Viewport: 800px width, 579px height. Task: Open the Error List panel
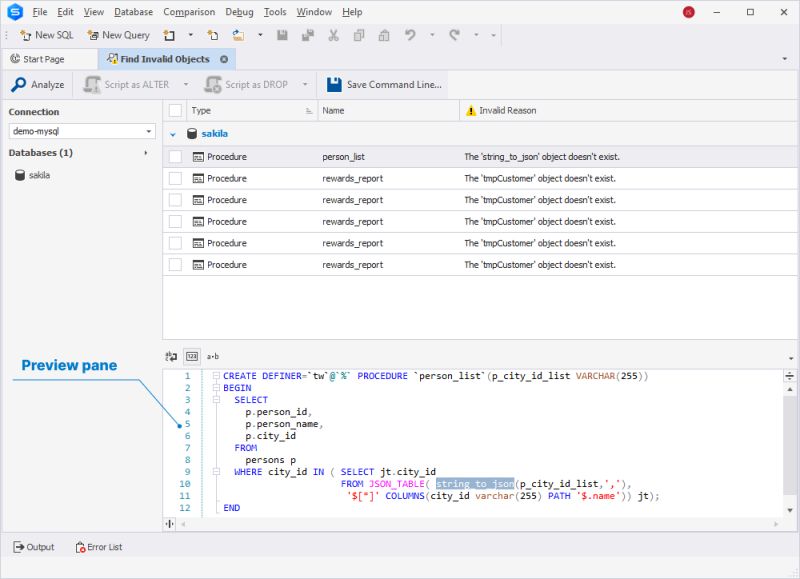(x=98, y=547)
